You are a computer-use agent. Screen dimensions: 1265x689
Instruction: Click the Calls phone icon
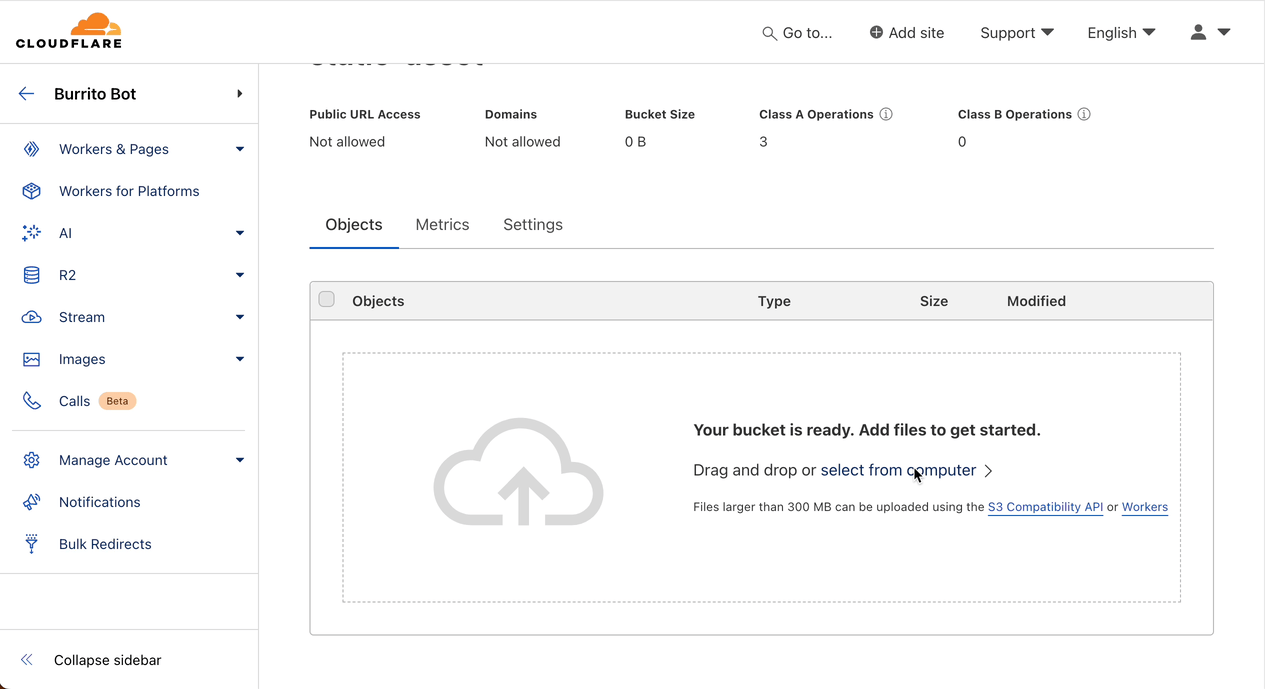pos(32,401)
